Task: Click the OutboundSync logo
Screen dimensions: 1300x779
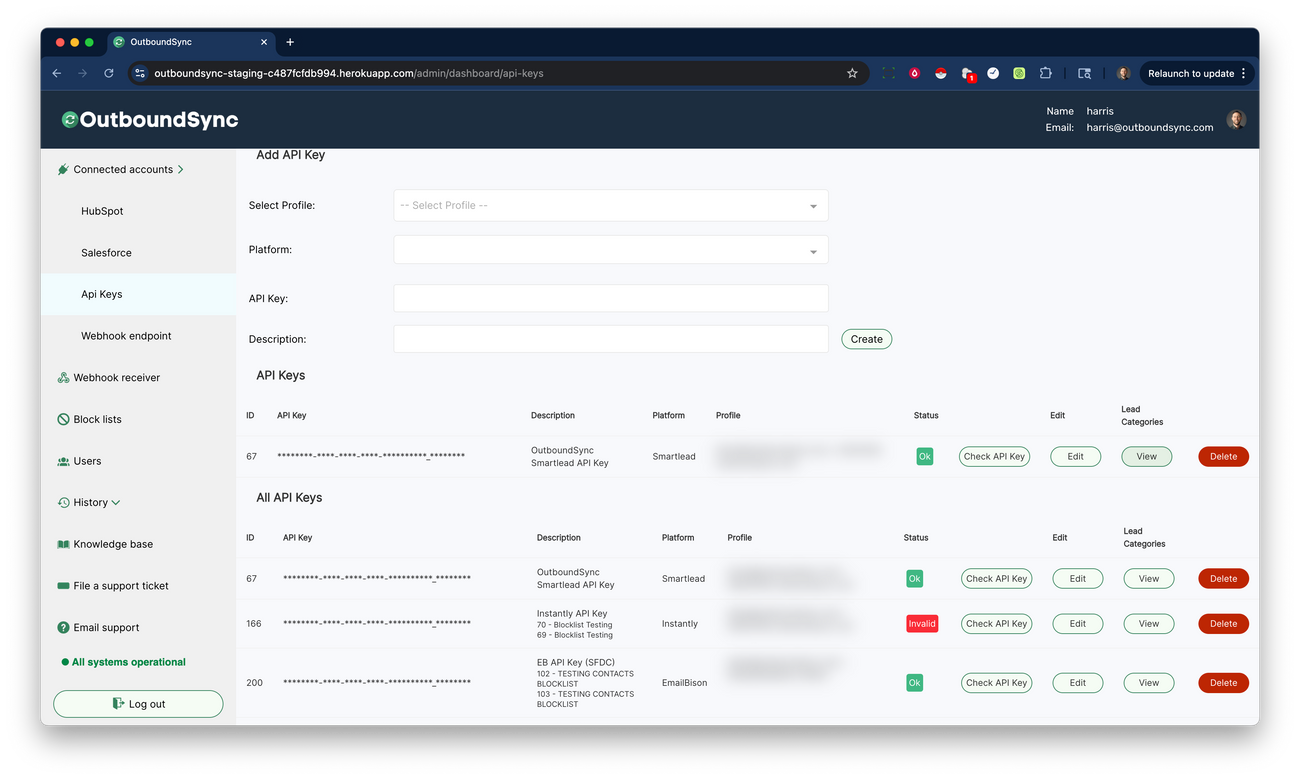Action: click(148, 119)
